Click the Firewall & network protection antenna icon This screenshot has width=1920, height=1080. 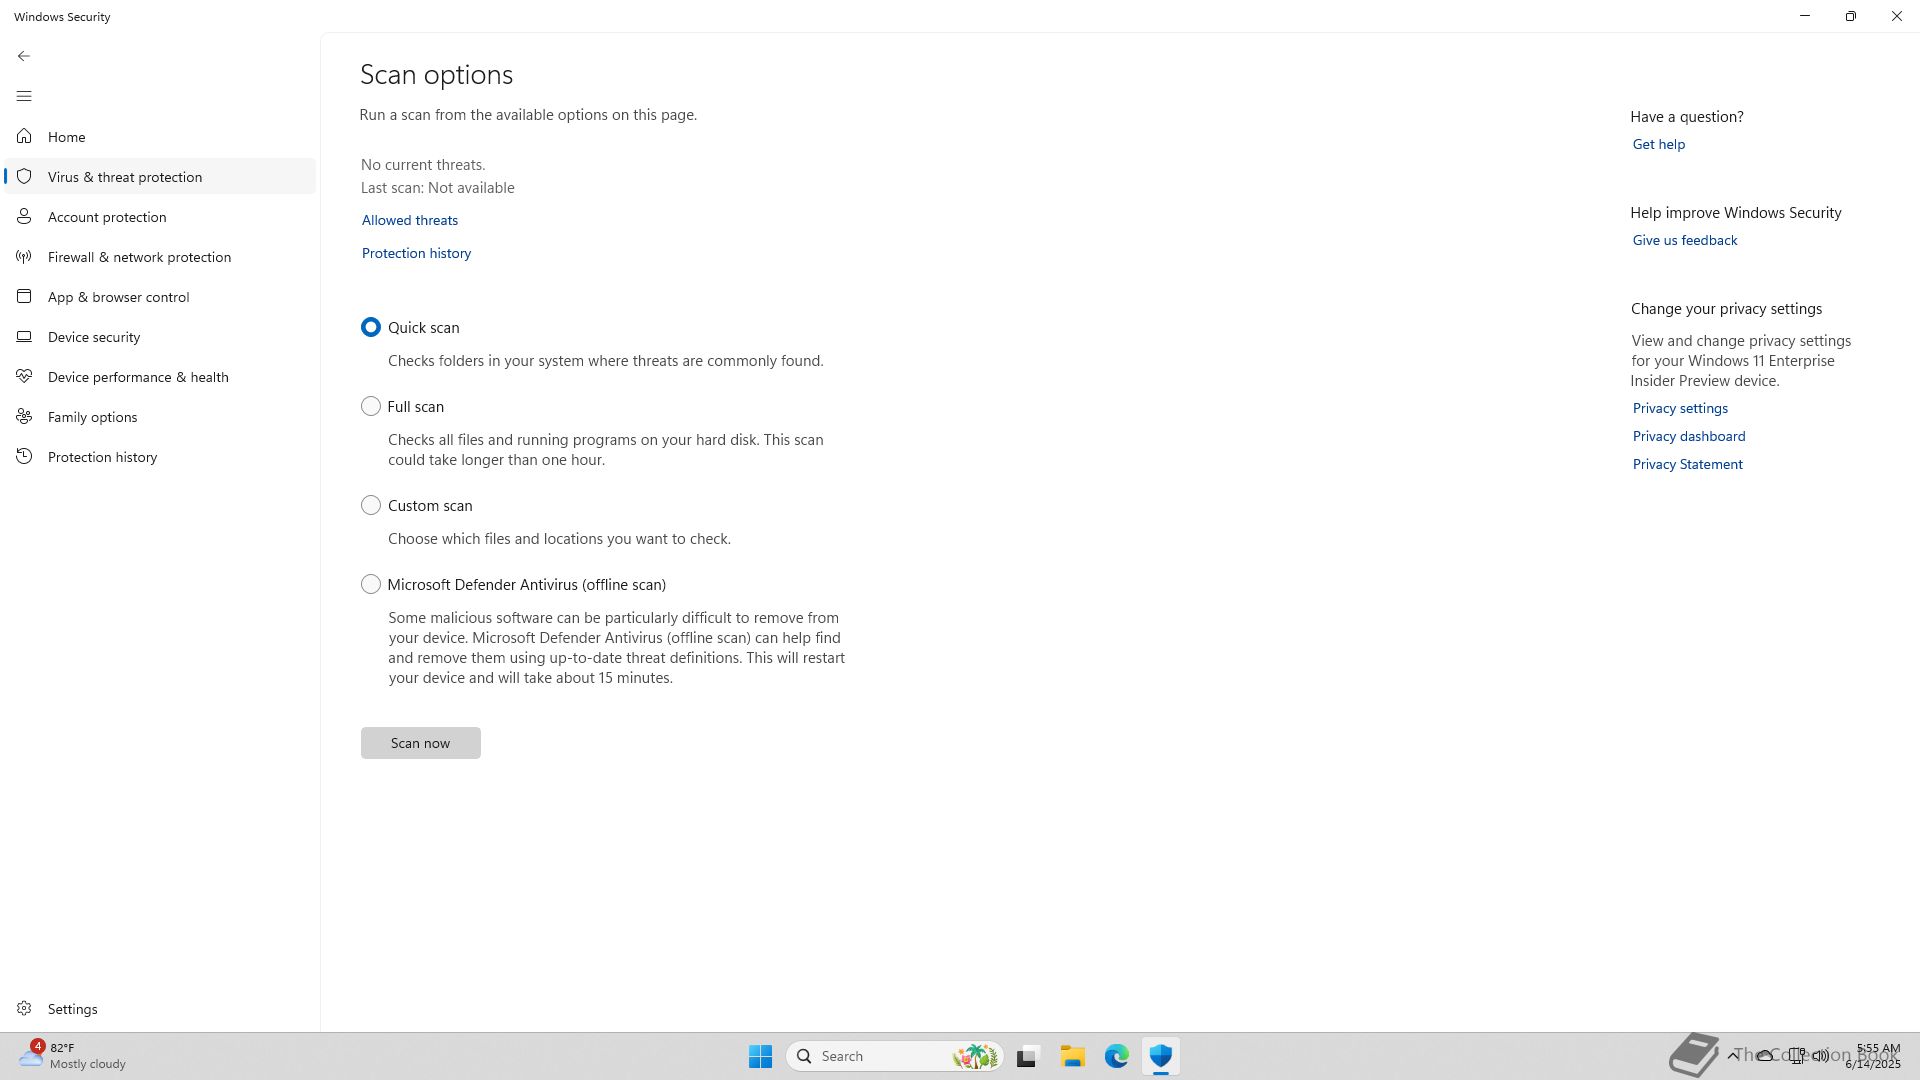pyautogui.click(x=24, y=257)
